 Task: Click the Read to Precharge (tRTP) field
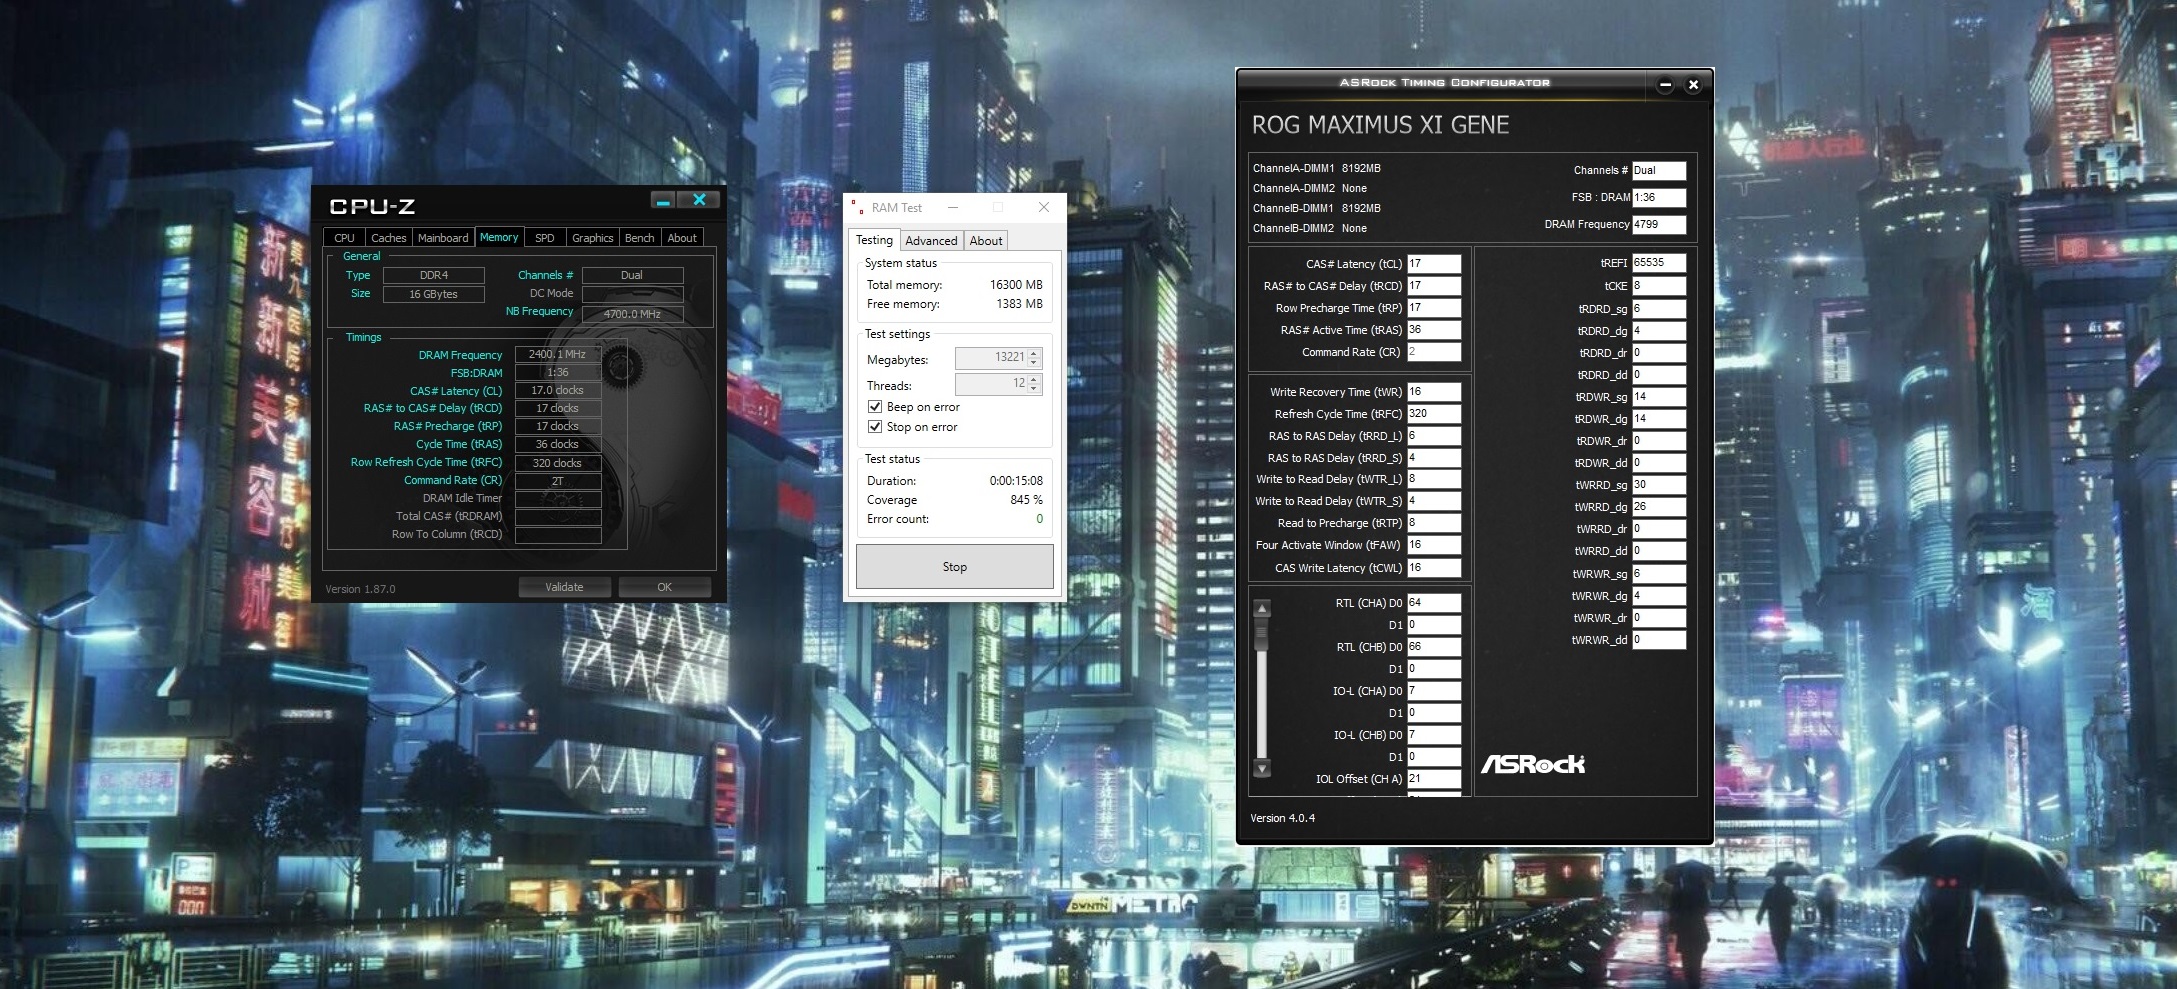[x=1434, y=523]
